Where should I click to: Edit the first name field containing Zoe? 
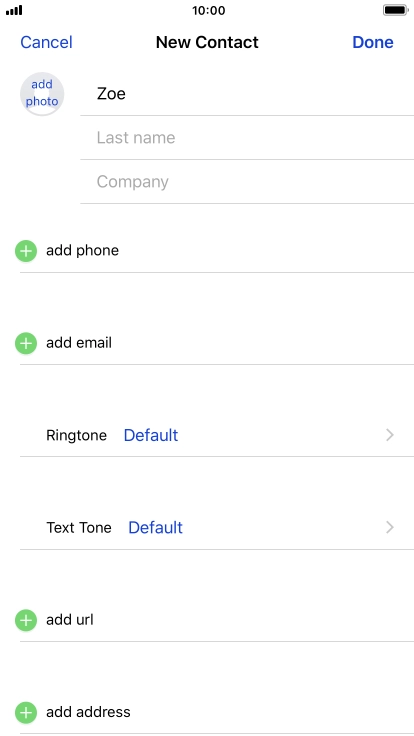(x=247, y=94)
